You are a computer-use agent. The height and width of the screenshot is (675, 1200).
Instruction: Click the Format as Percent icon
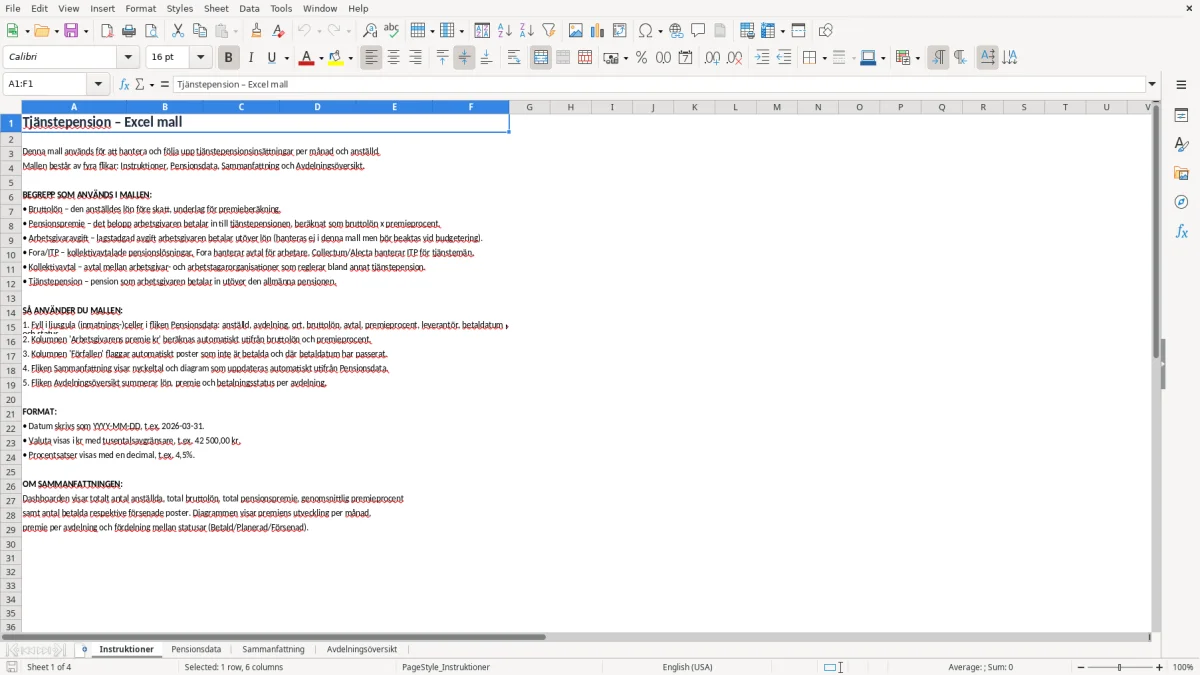tap(641, 58)
